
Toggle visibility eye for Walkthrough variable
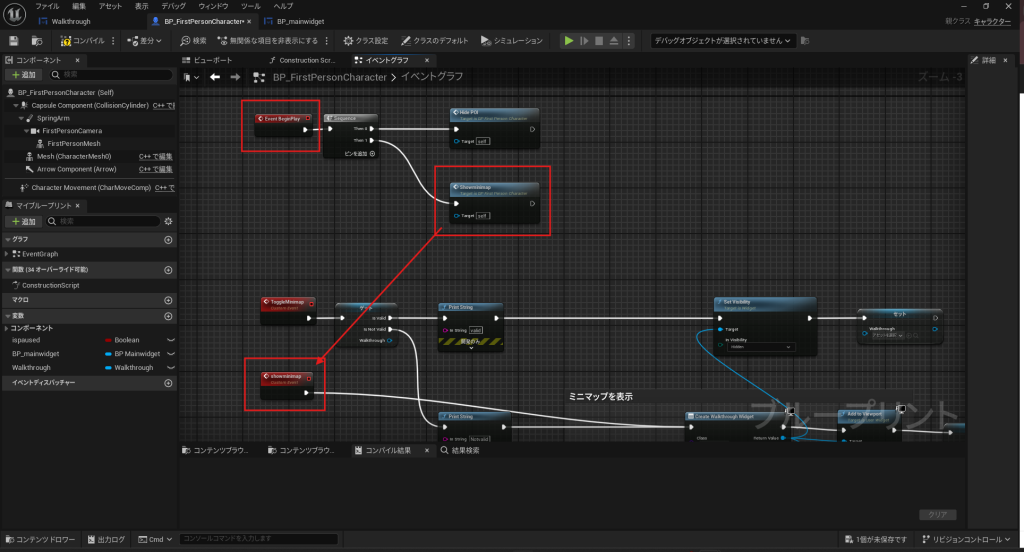(x=170, y=368)
